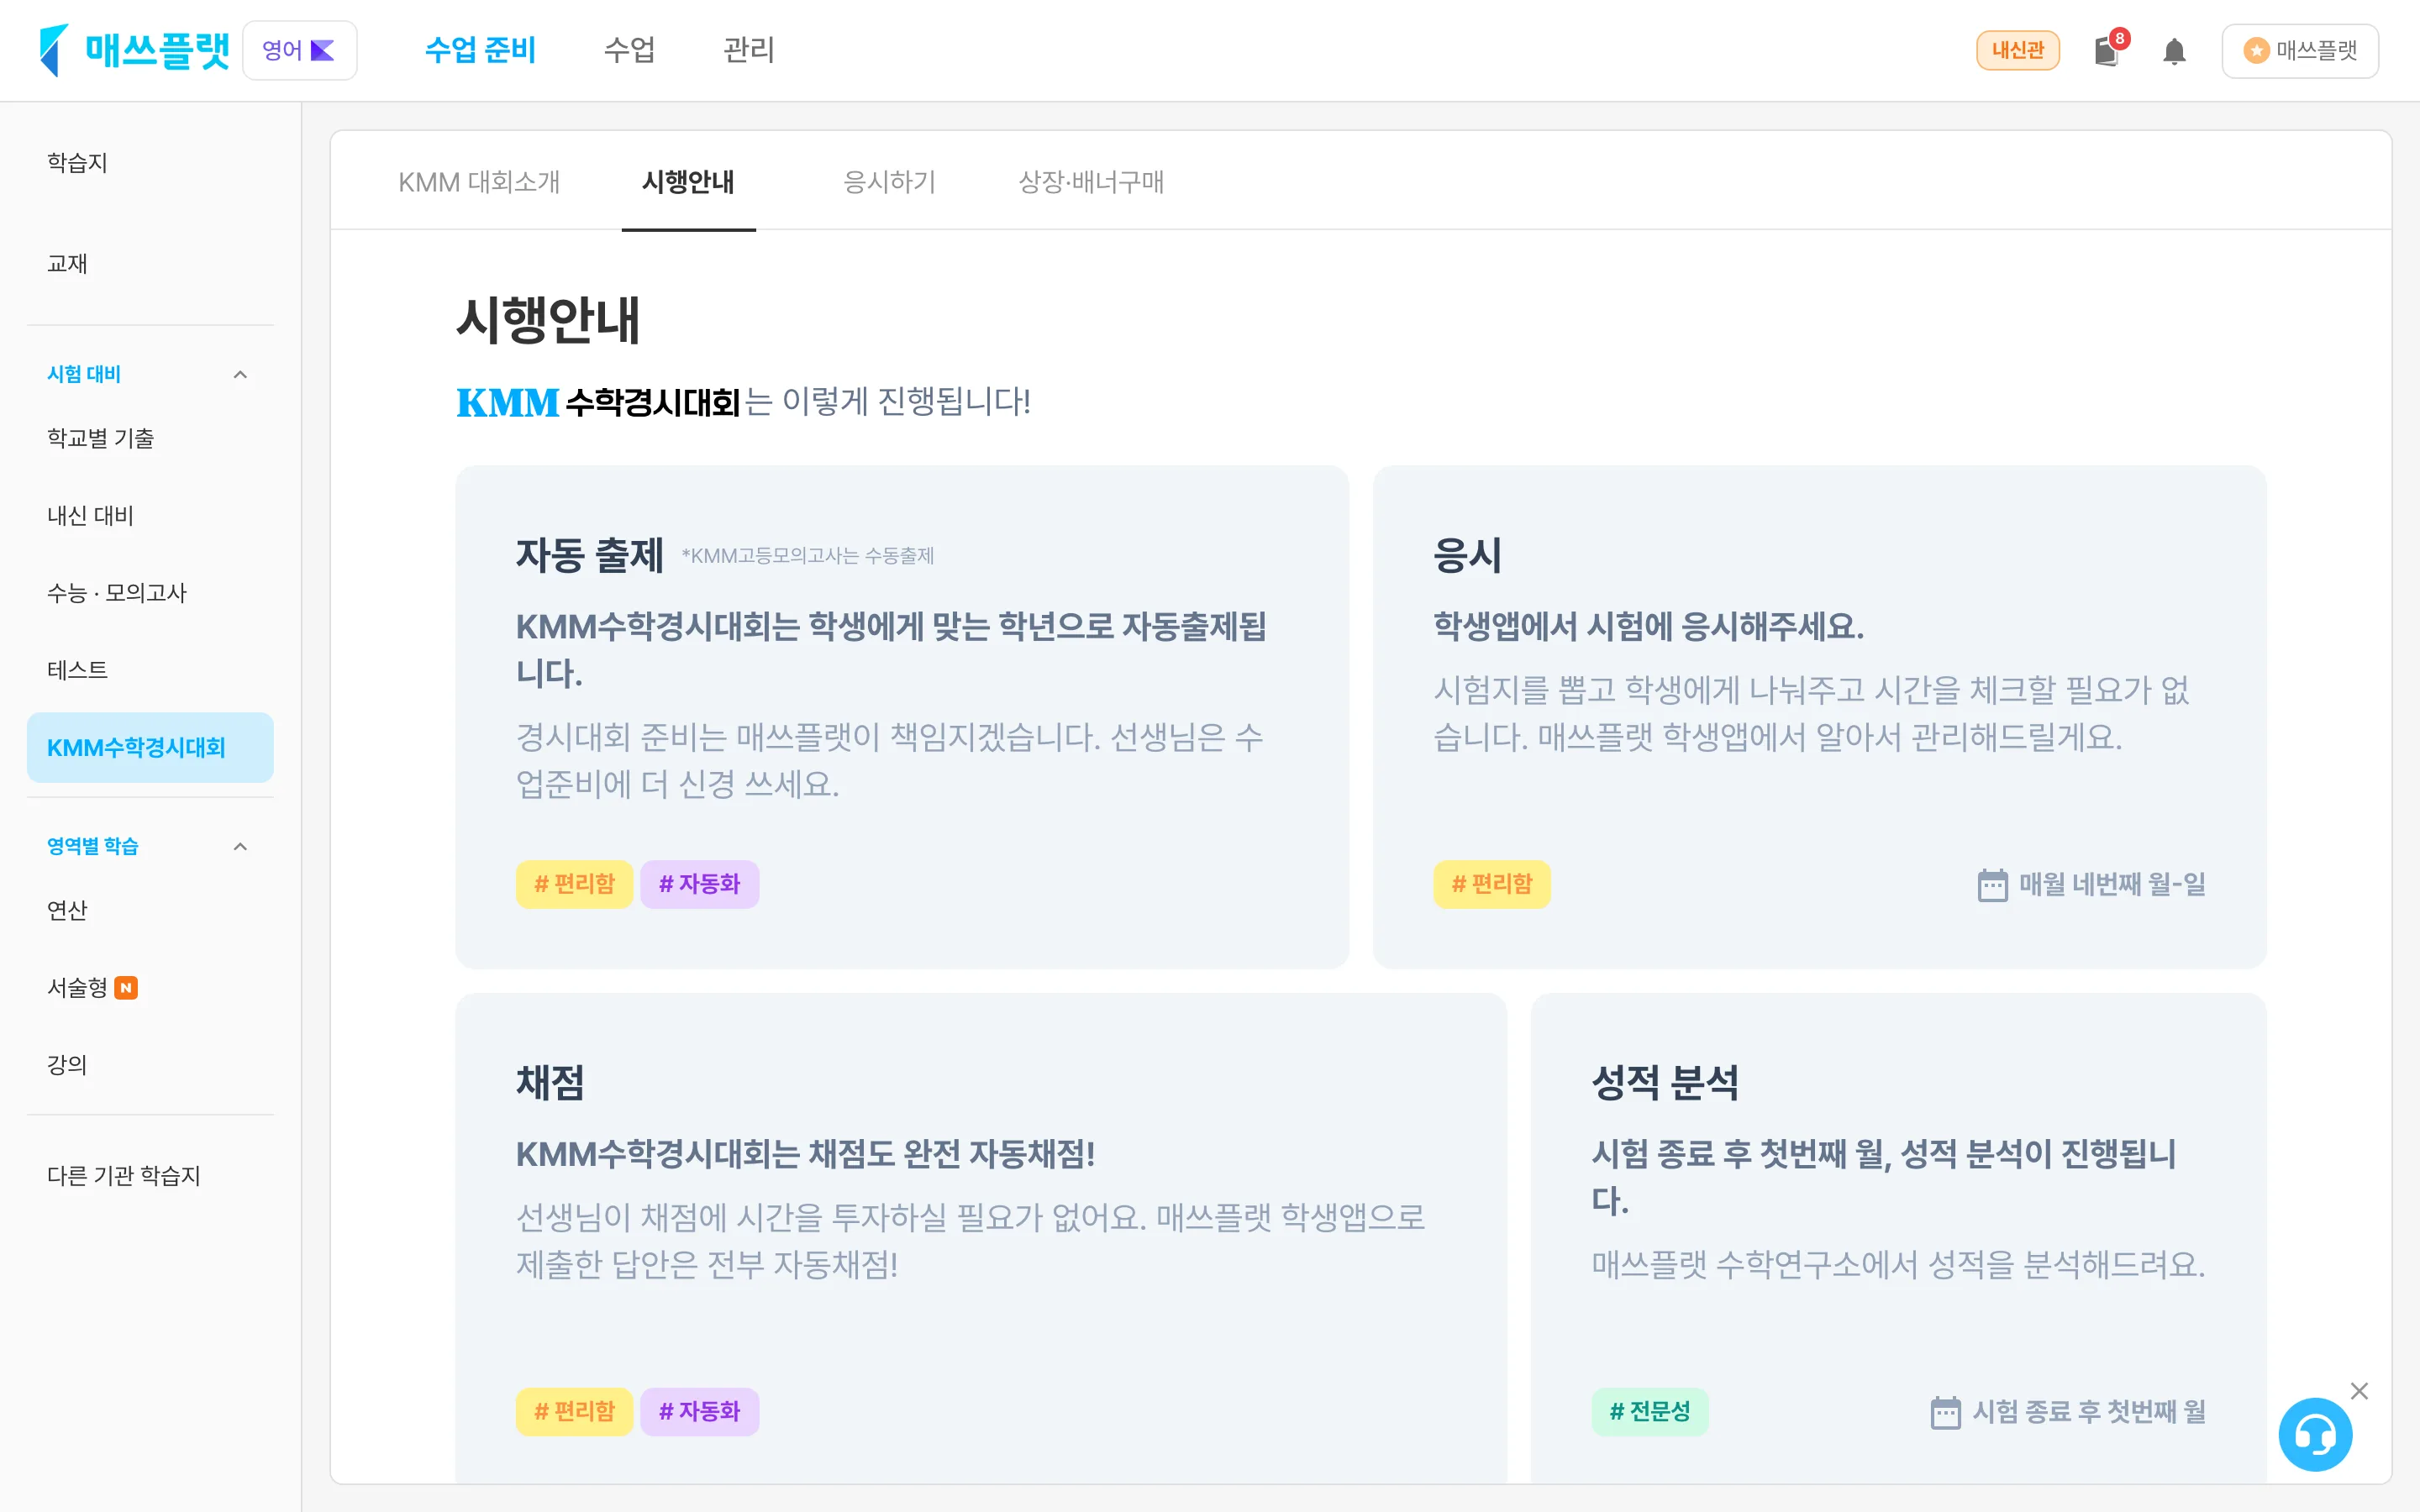The image size is (2420, 1512).
Task: Click the 매쓰플랫 logo
Action: 134,50
